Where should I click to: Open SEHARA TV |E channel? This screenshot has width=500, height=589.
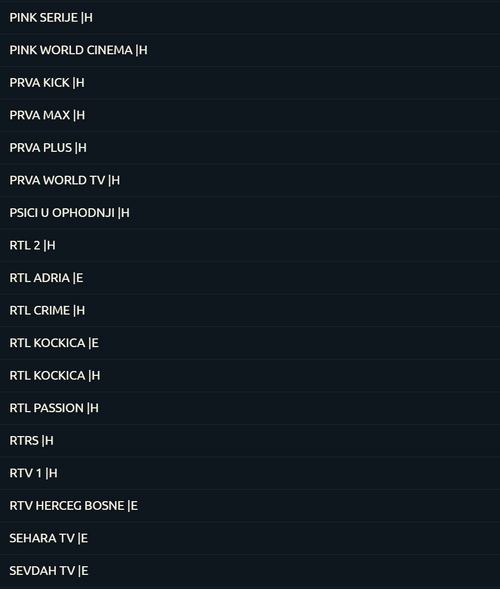250,538
